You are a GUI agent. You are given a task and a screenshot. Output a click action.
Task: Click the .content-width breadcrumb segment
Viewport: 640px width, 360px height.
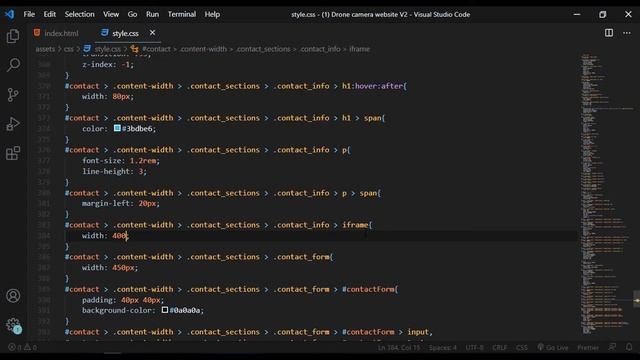[203, 49]
